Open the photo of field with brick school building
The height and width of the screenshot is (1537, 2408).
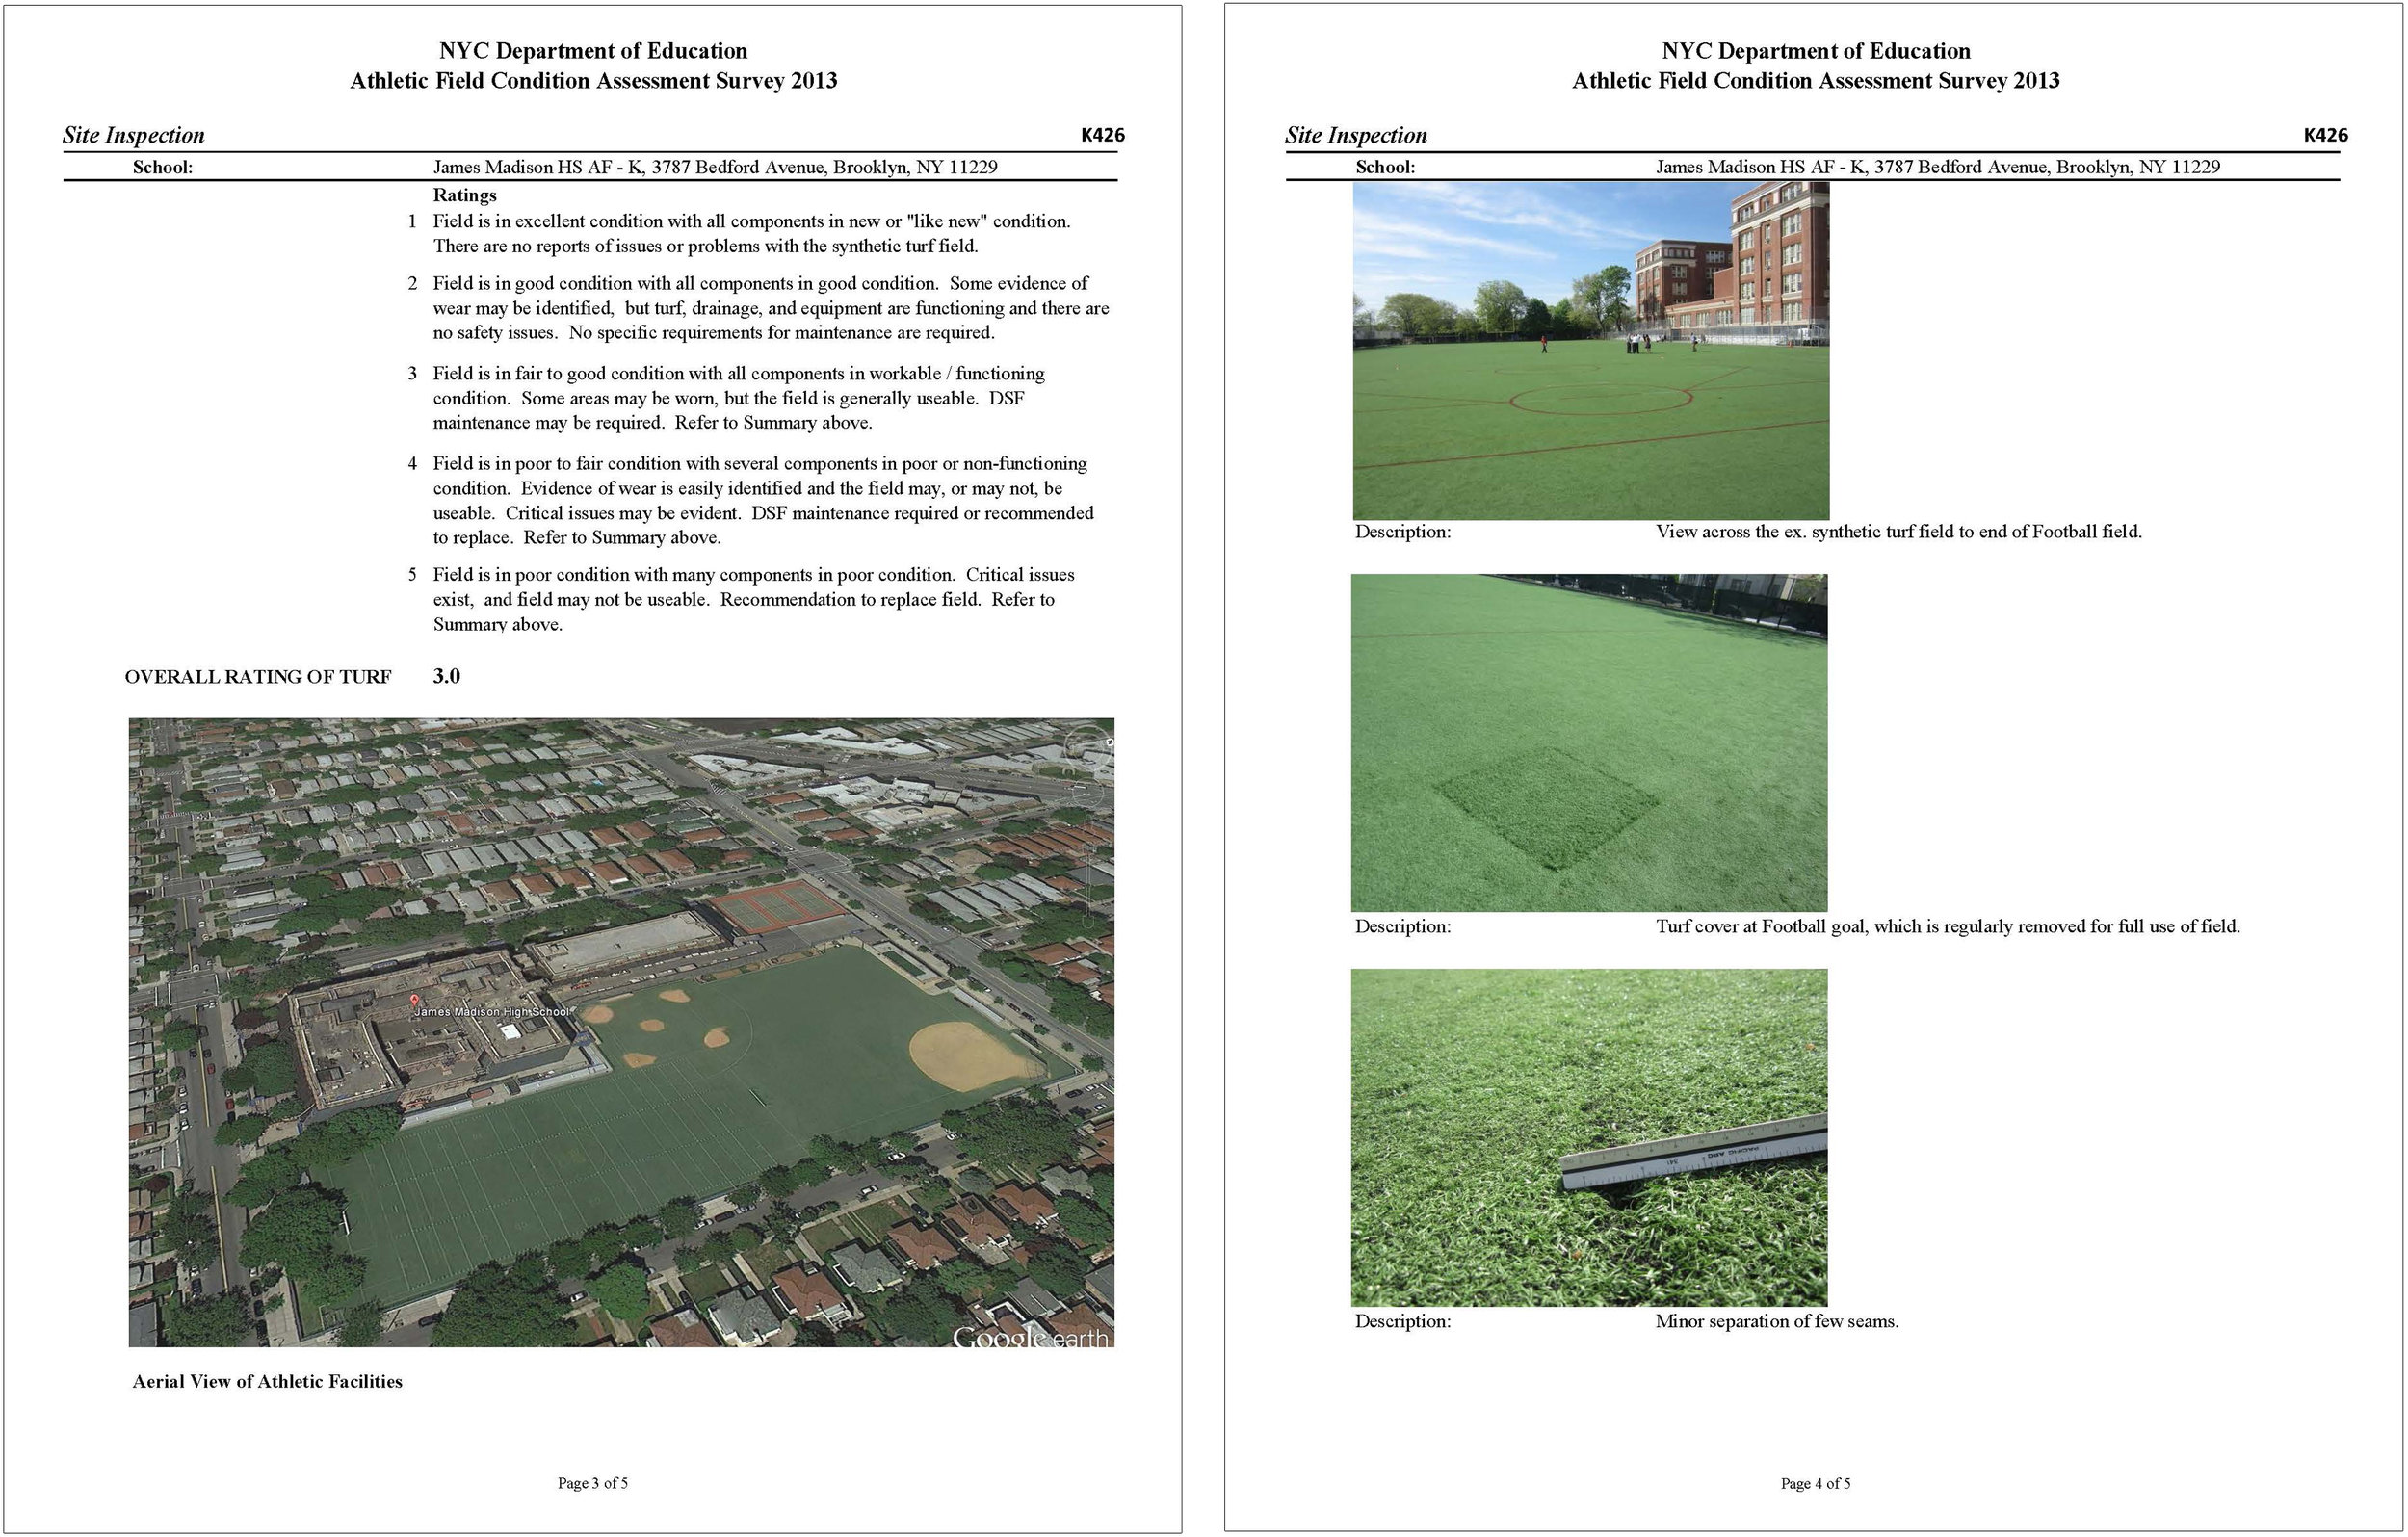(x=1591, y=350)
